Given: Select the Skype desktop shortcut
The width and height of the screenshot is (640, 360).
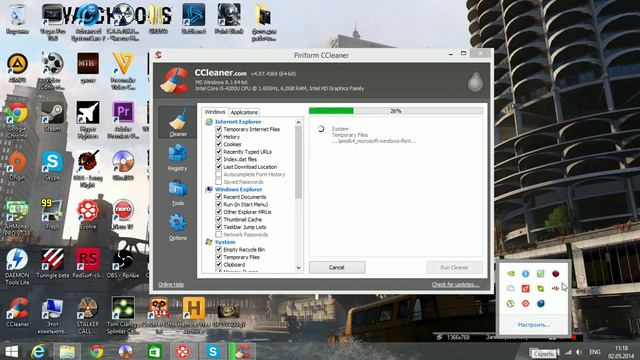Looking at the screenshot, I should [x=52, y=166].
